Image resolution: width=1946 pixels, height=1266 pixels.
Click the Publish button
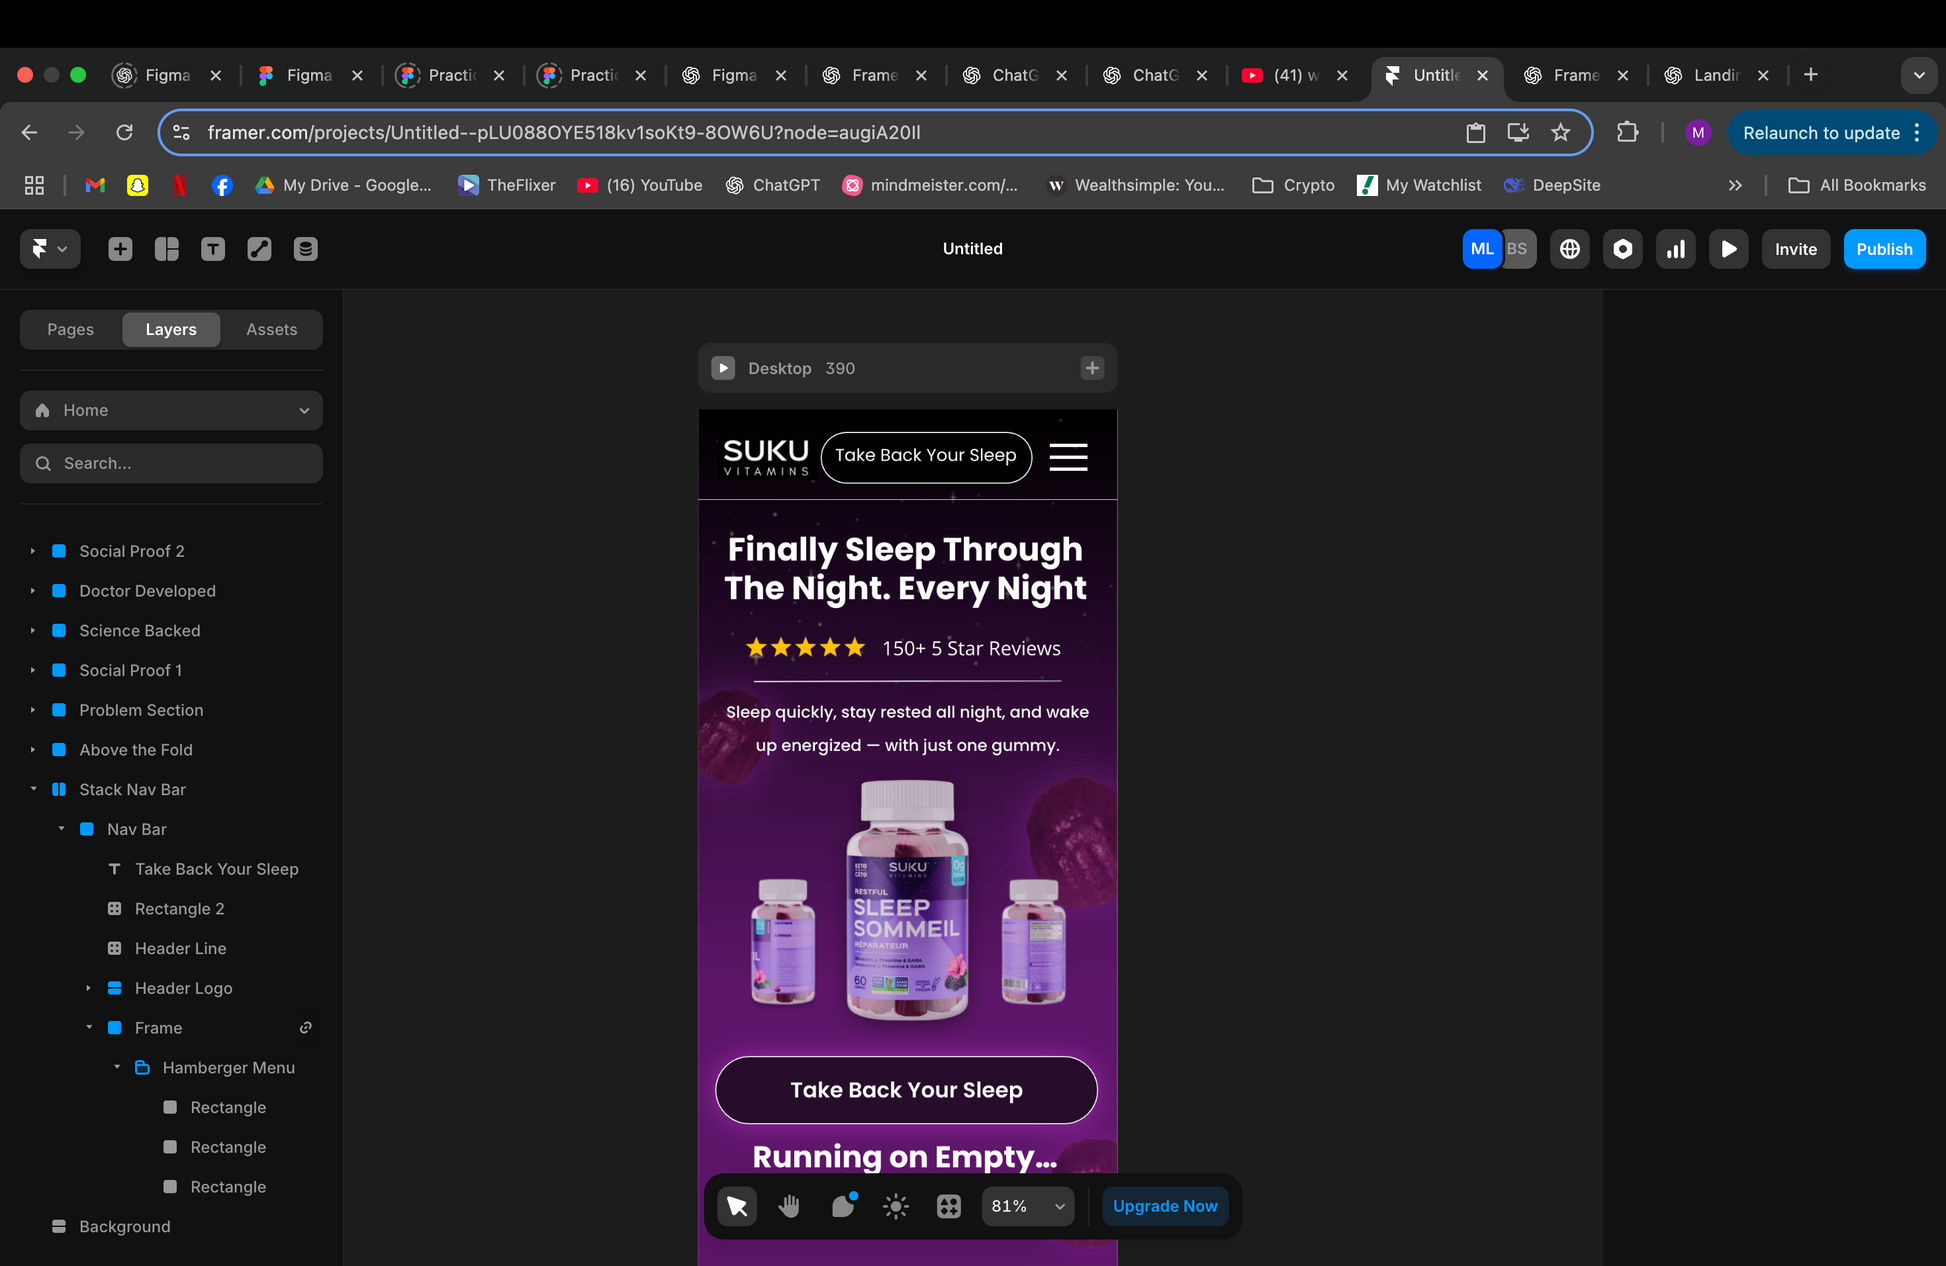[x=1884, y=249]
